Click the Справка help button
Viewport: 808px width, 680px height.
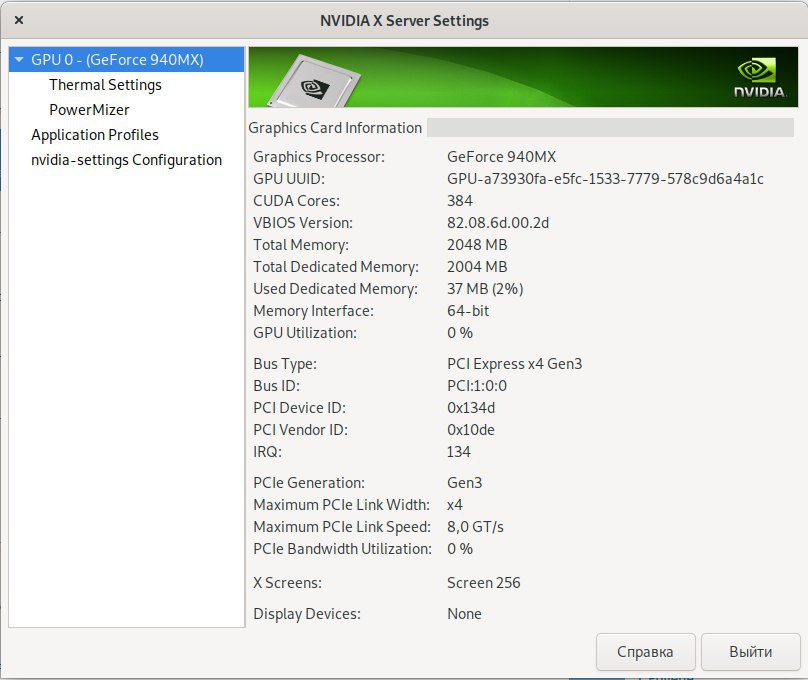pyautogui.click(x=645, y=652)
